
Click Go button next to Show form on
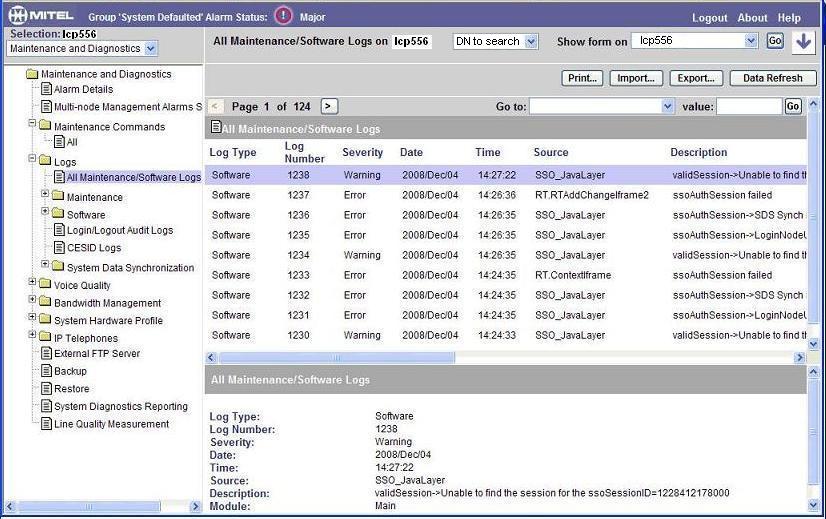click(774, 41)
